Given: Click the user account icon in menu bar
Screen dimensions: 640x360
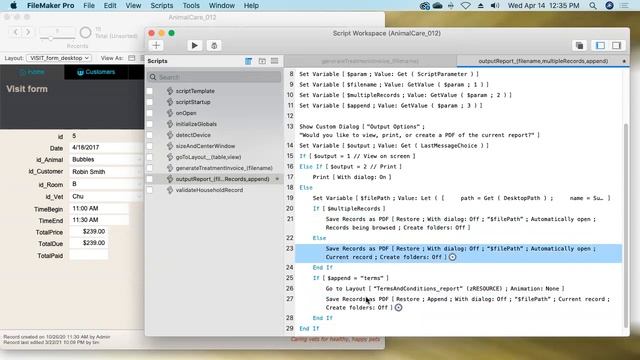Looking at the screenshot, I should point(609,6).
